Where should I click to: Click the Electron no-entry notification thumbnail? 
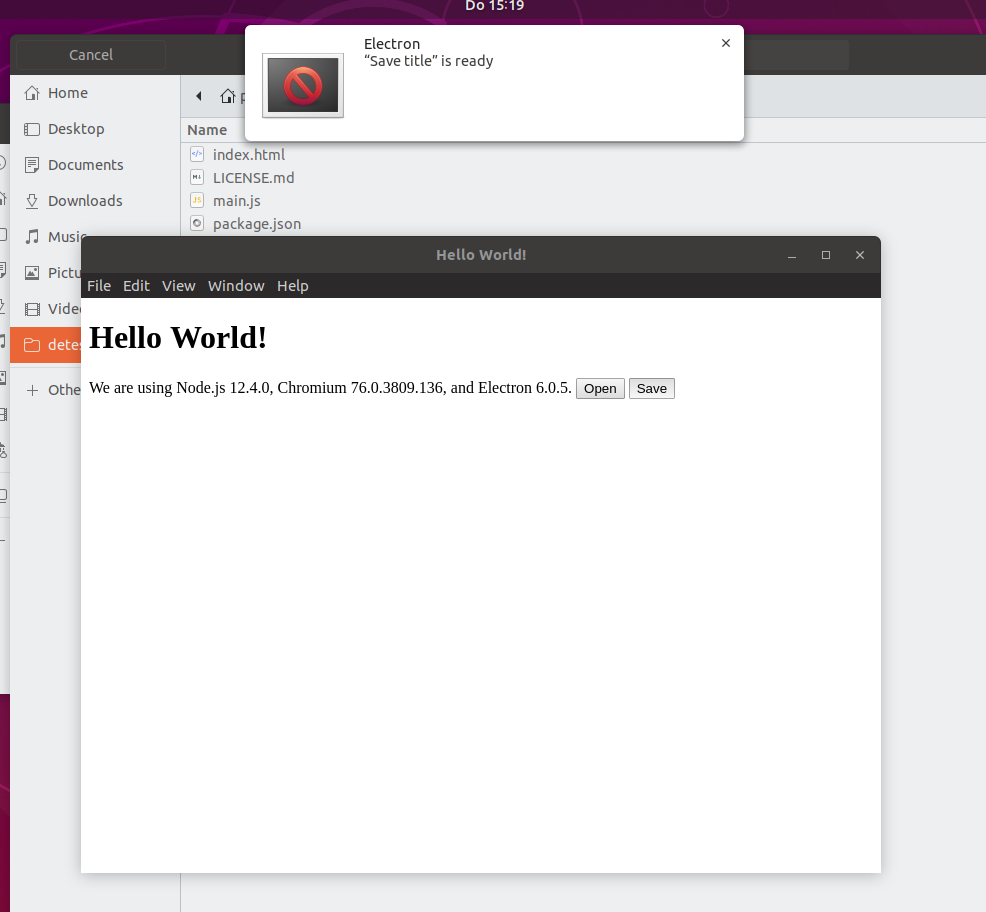(x=302, y=87)
